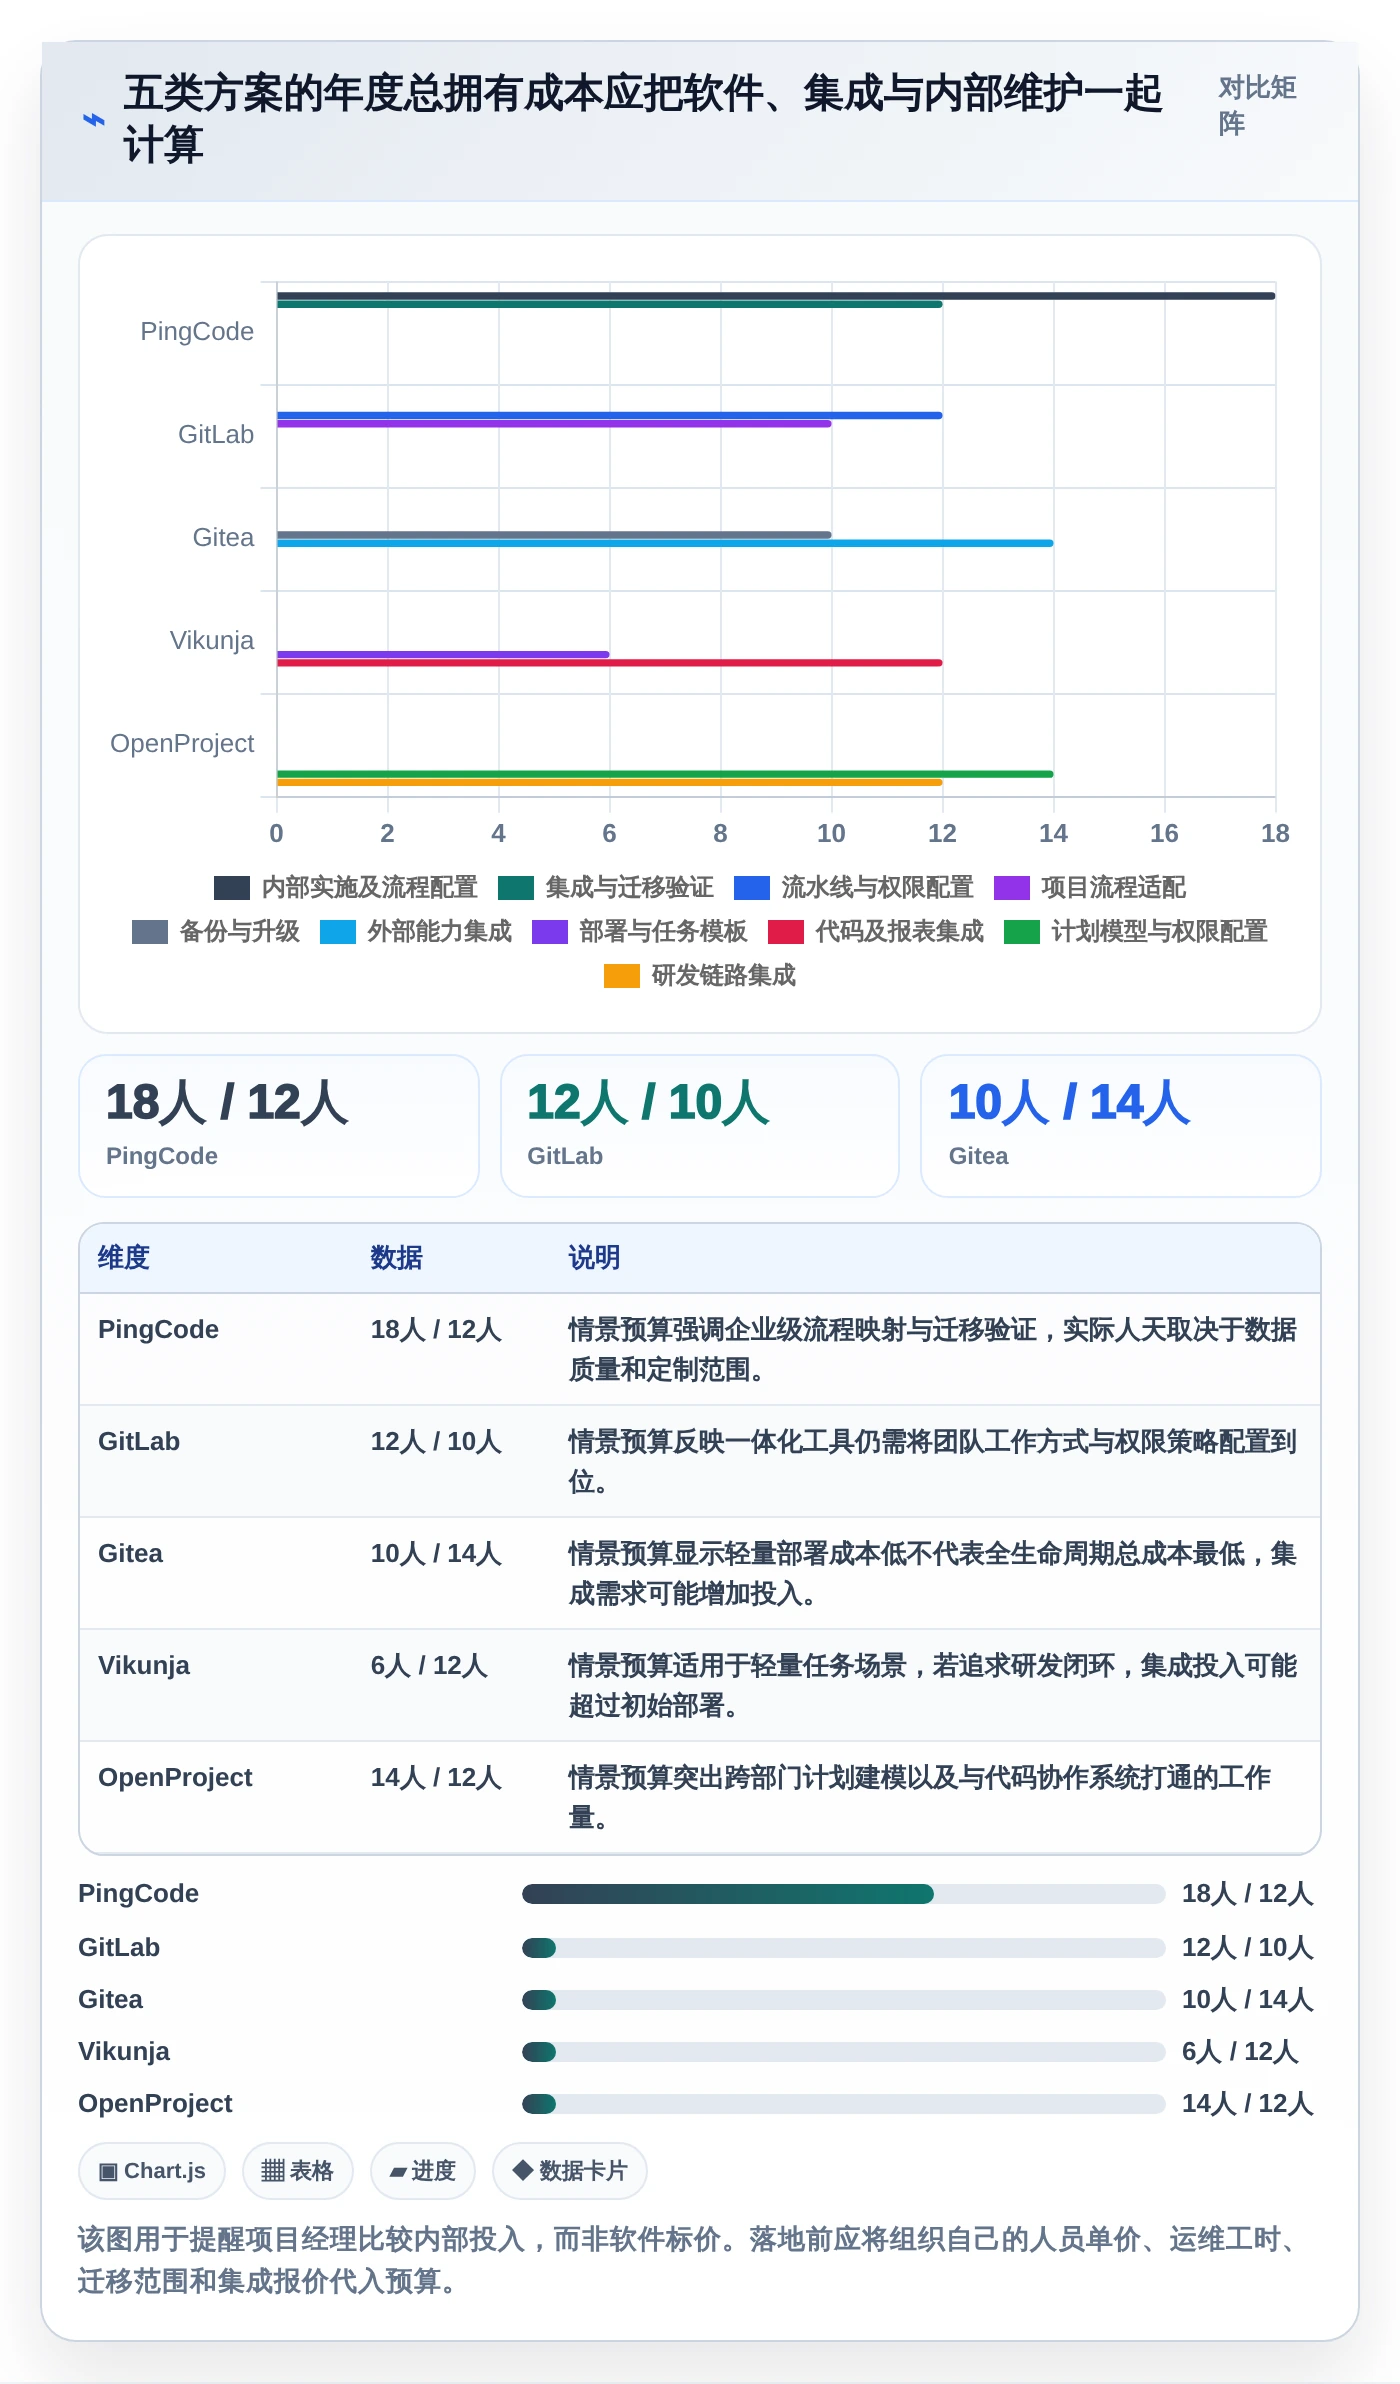Click the orange OpenProject bar in chart

coord(609,782)
